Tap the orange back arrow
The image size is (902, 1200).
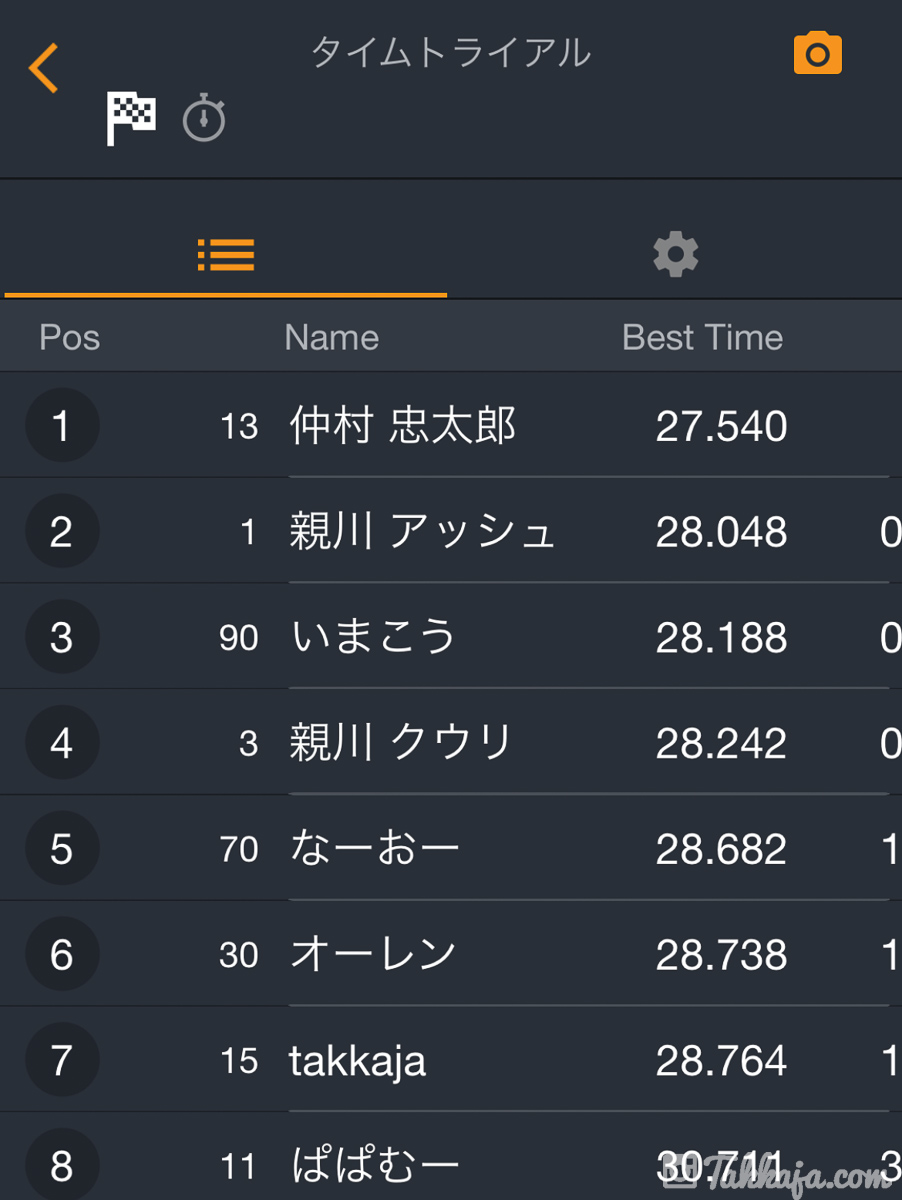[x=44, y=69]
